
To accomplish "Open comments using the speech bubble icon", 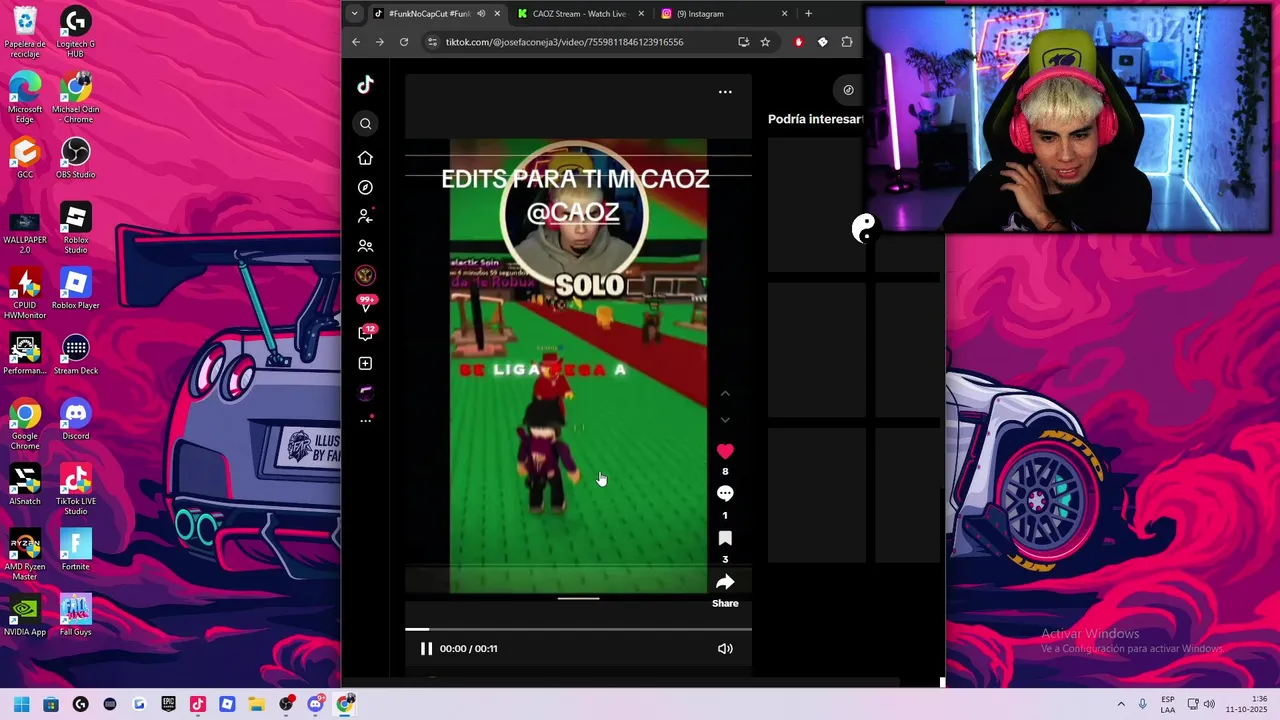I will click(x=725, y=494).
